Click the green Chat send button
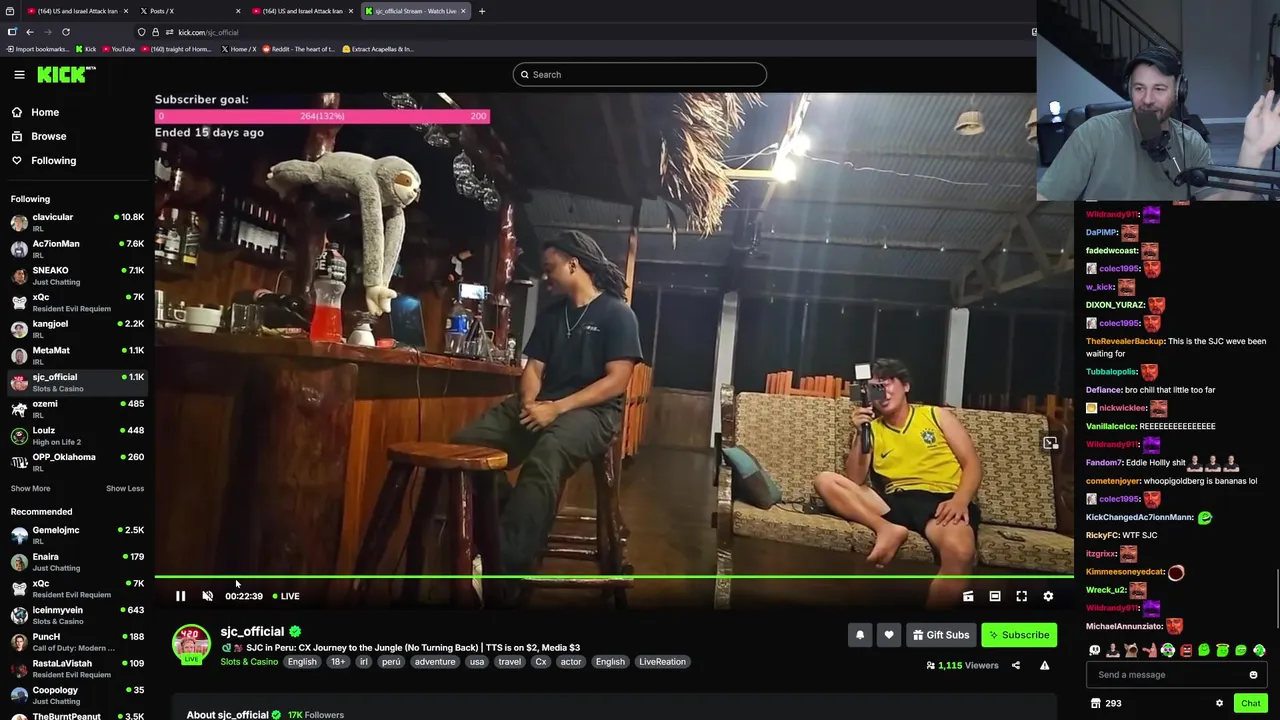 (x=1250, y=703)
